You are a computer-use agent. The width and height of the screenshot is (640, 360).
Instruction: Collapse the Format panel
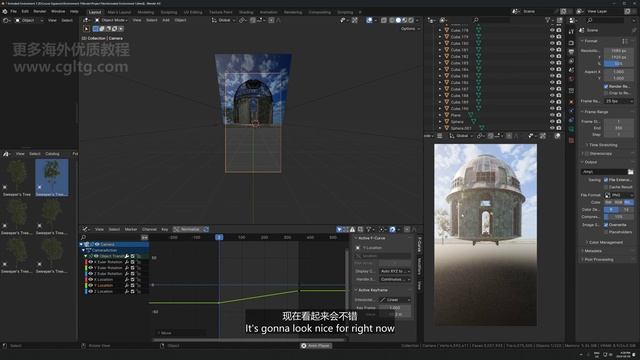point(591,41)
